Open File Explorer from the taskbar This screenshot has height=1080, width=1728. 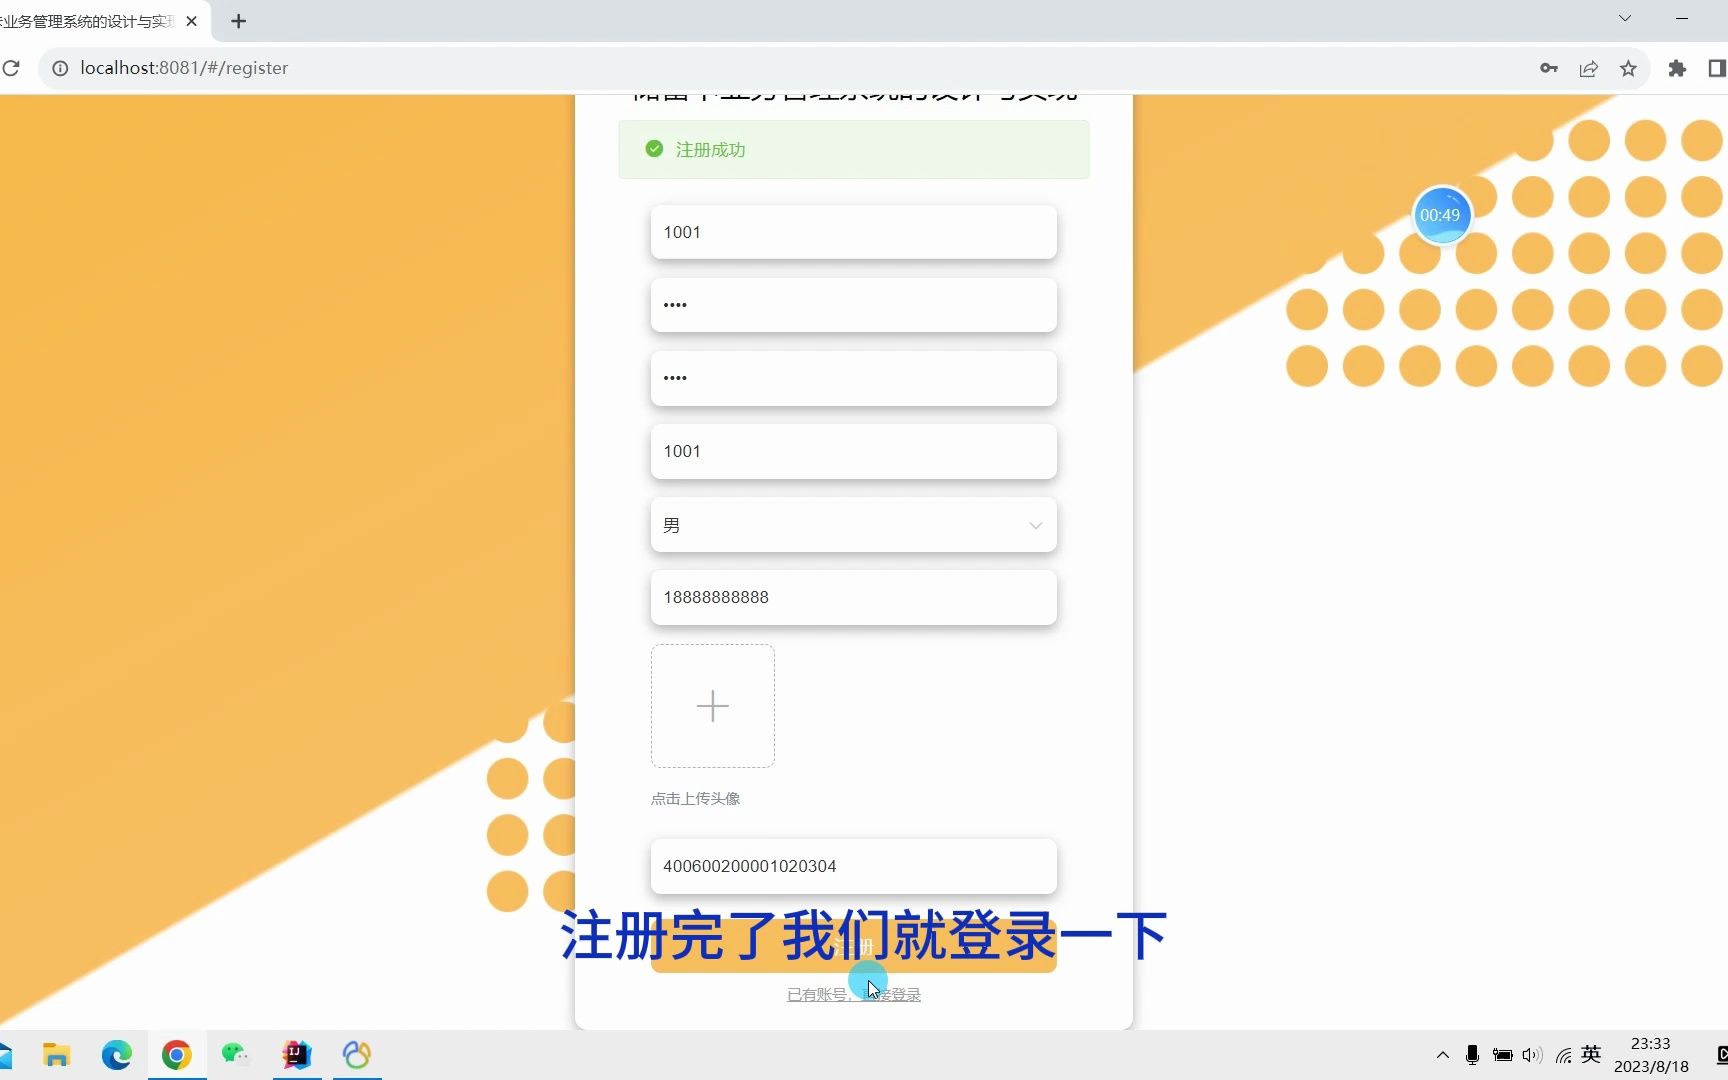click(x=56, y=1055)
